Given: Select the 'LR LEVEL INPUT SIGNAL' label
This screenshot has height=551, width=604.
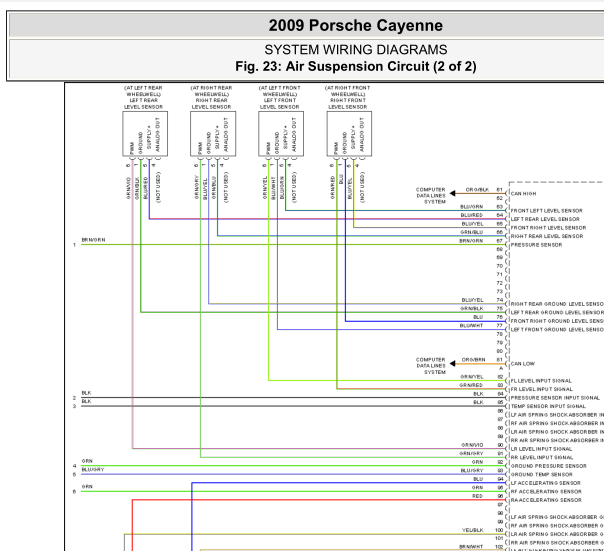Looking at the screenshot, I should point(541,449).
